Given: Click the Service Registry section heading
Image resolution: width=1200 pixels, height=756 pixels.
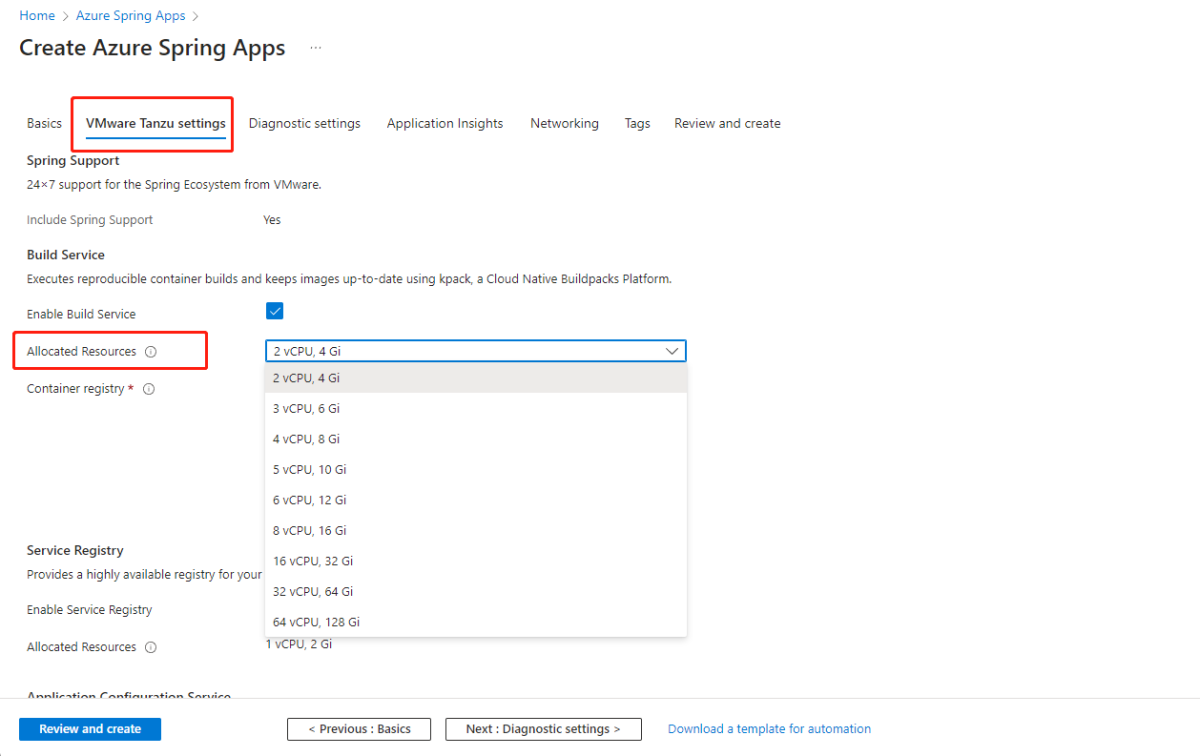Looking at the screenshot, I should tap(75, 551).
